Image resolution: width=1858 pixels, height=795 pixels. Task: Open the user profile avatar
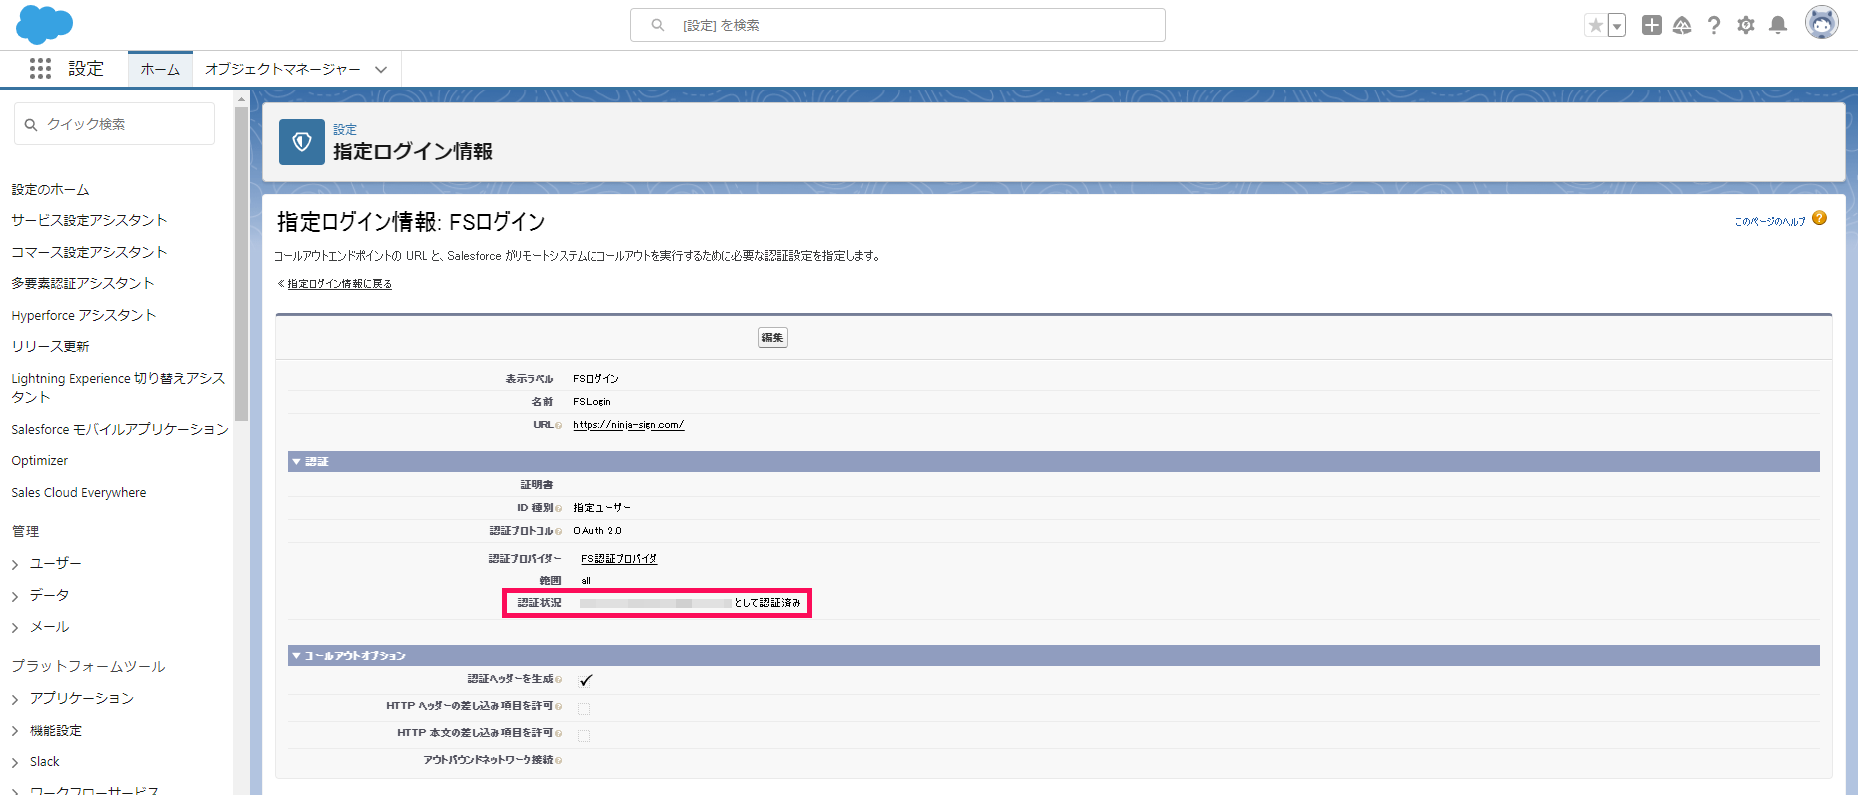(x=1822, y=22)
